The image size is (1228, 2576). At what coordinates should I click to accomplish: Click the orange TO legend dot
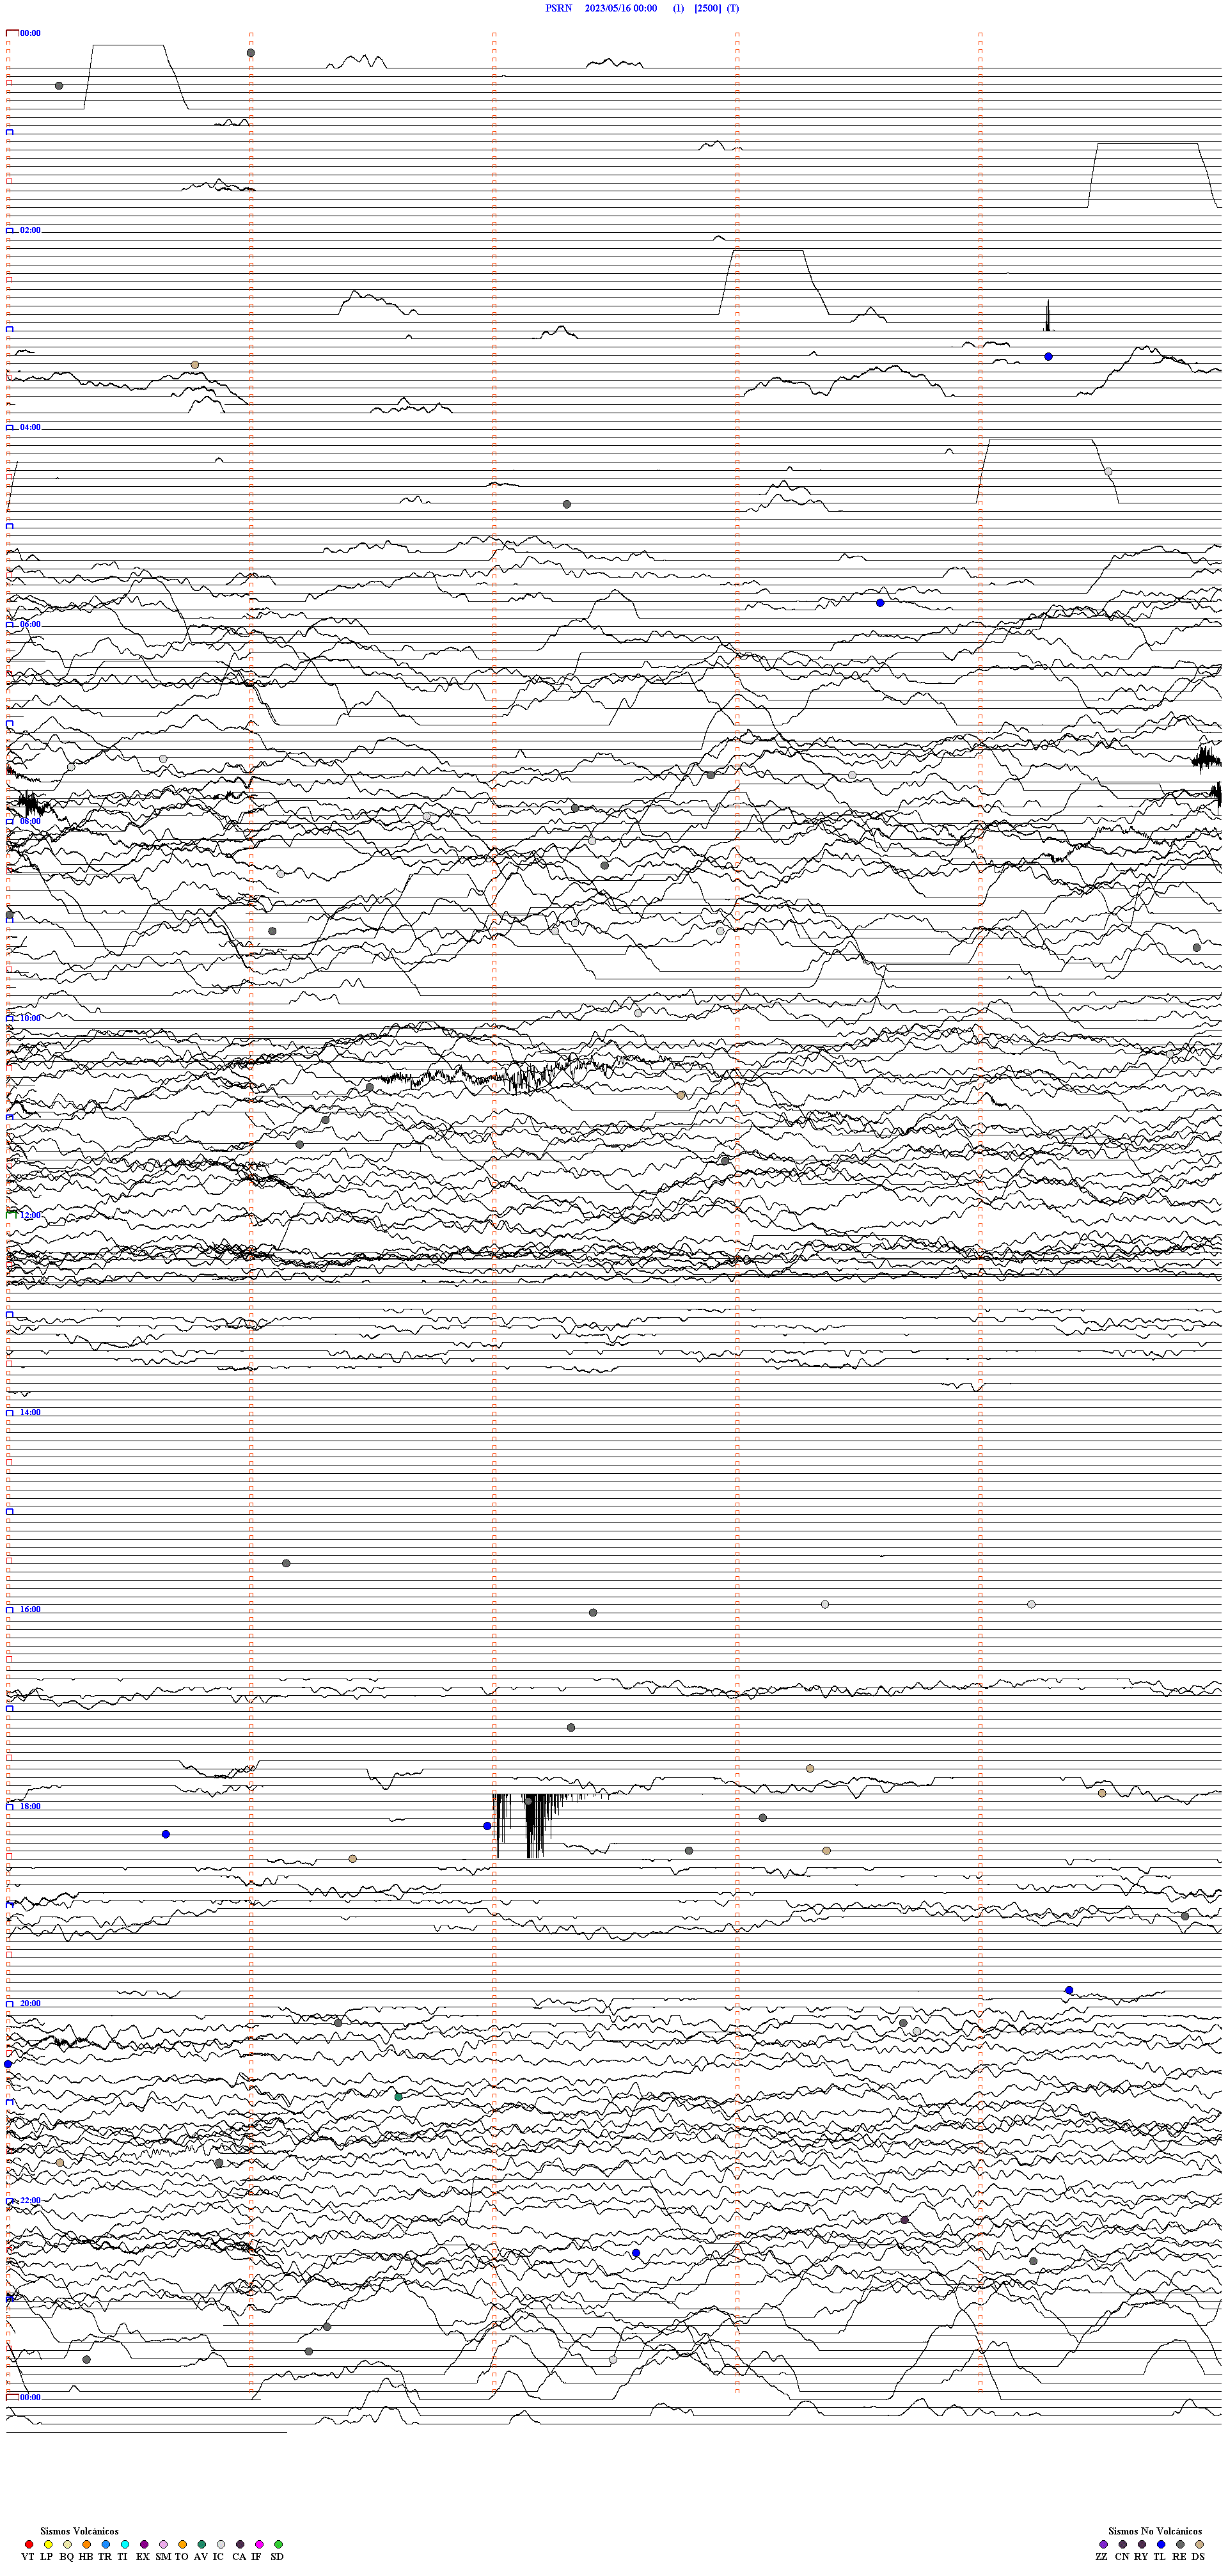[x=183, y=2544]
